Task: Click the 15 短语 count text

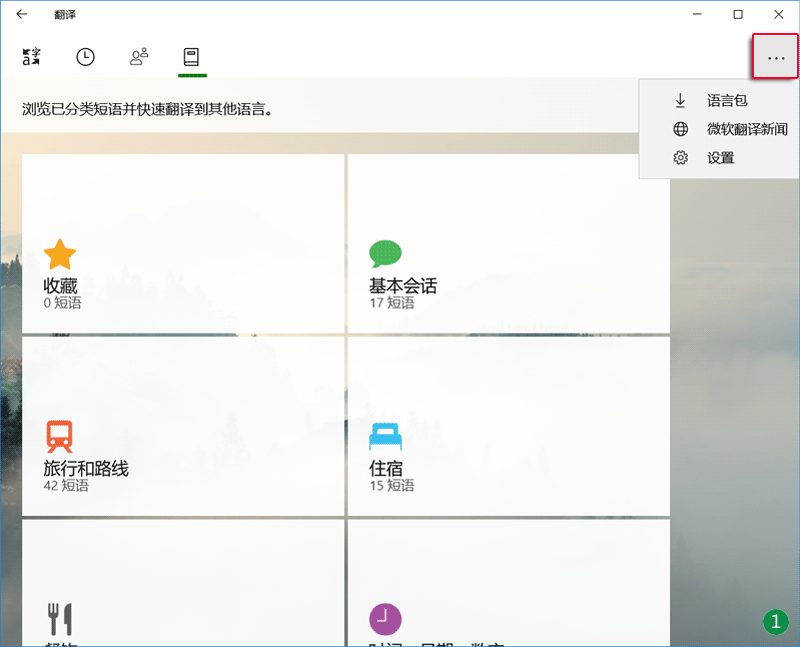Action: pyautogui.click(x=392, y=485)
